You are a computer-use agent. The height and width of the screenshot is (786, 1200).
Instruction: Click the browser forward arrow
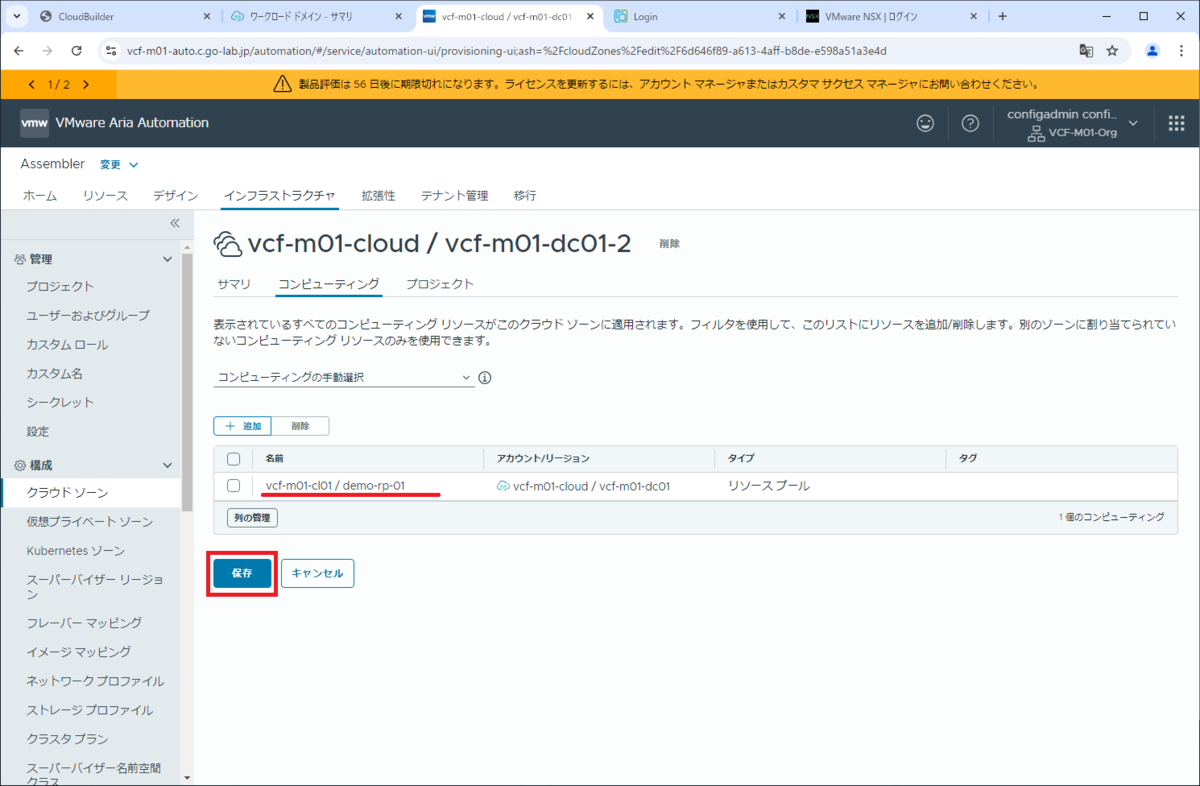[48, 51]
